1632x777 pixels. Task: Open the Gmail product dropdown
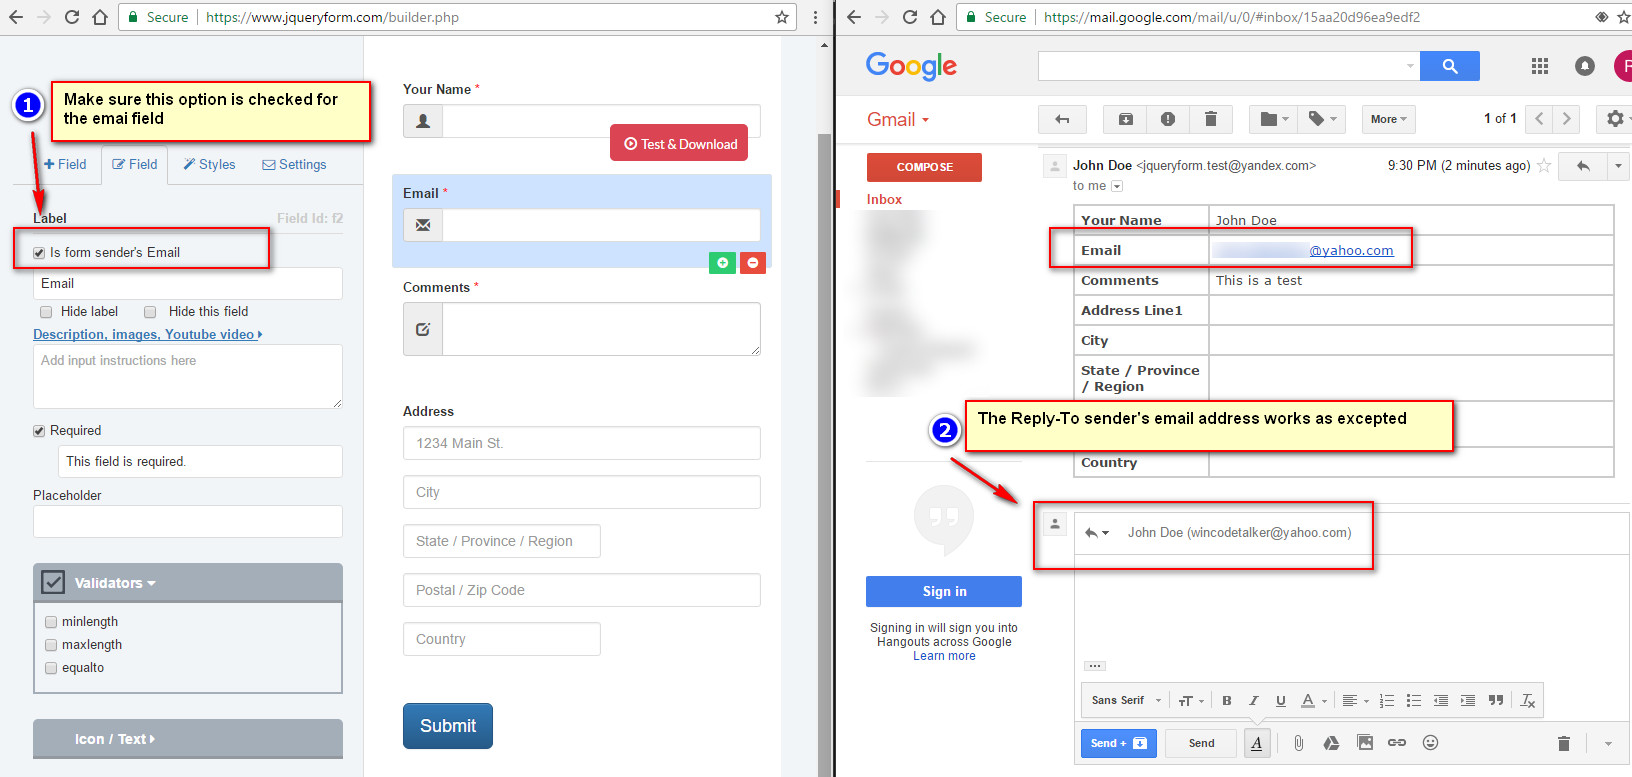897,120
